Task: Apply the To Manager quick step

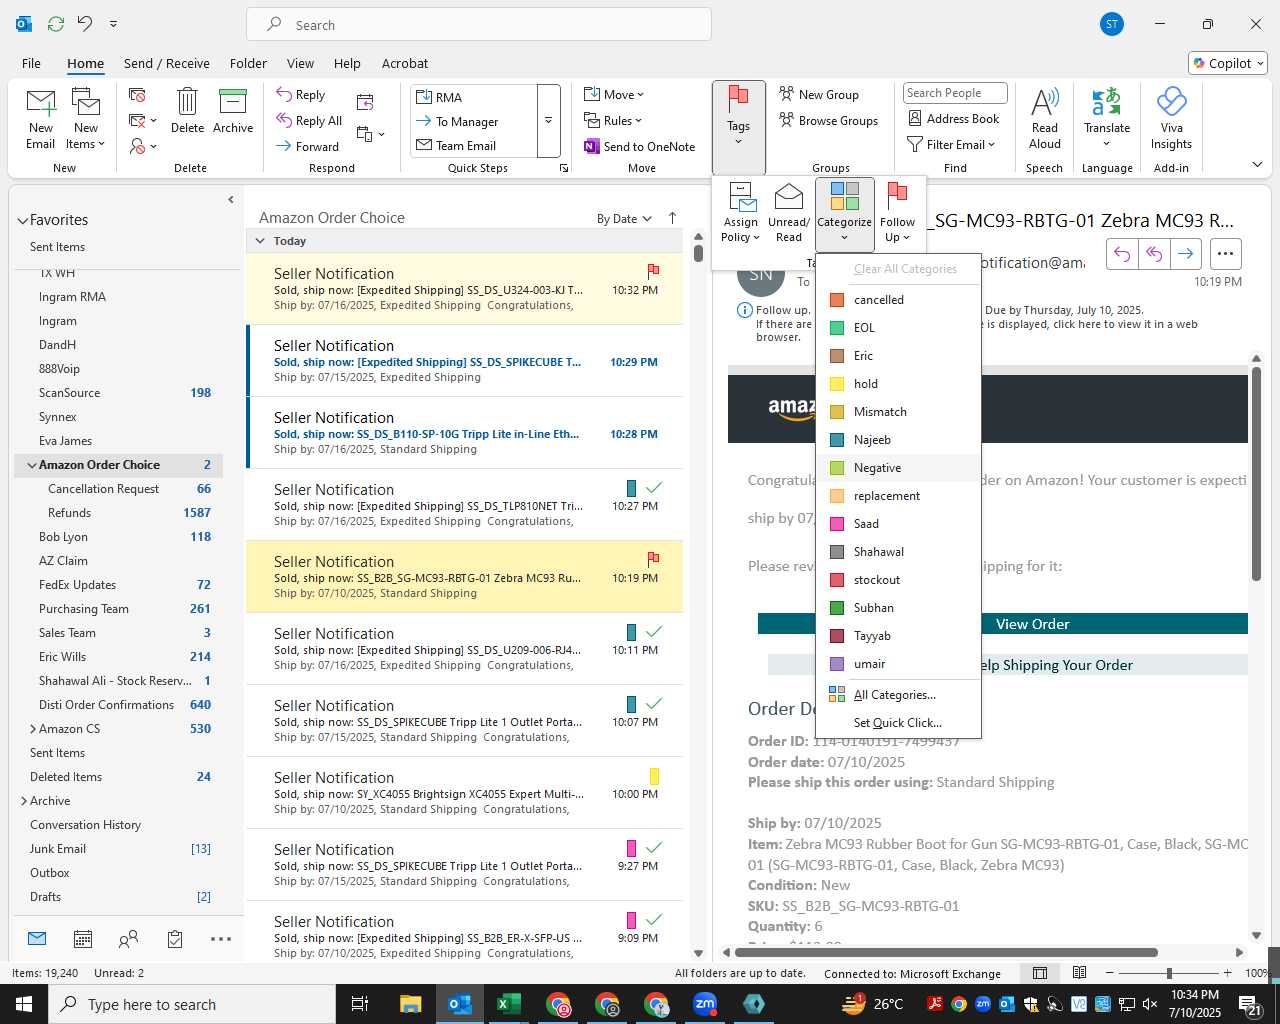Action: (x=472, y=121)
